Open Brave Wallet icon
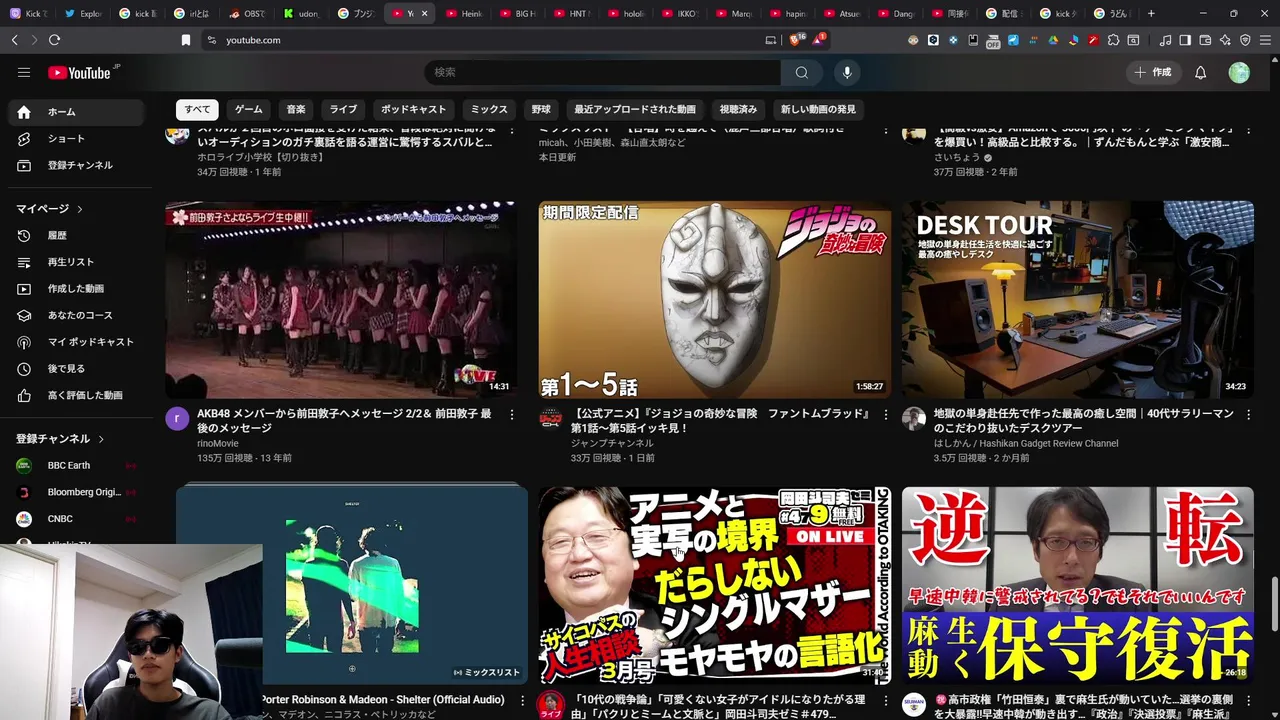 point(1205,40)
